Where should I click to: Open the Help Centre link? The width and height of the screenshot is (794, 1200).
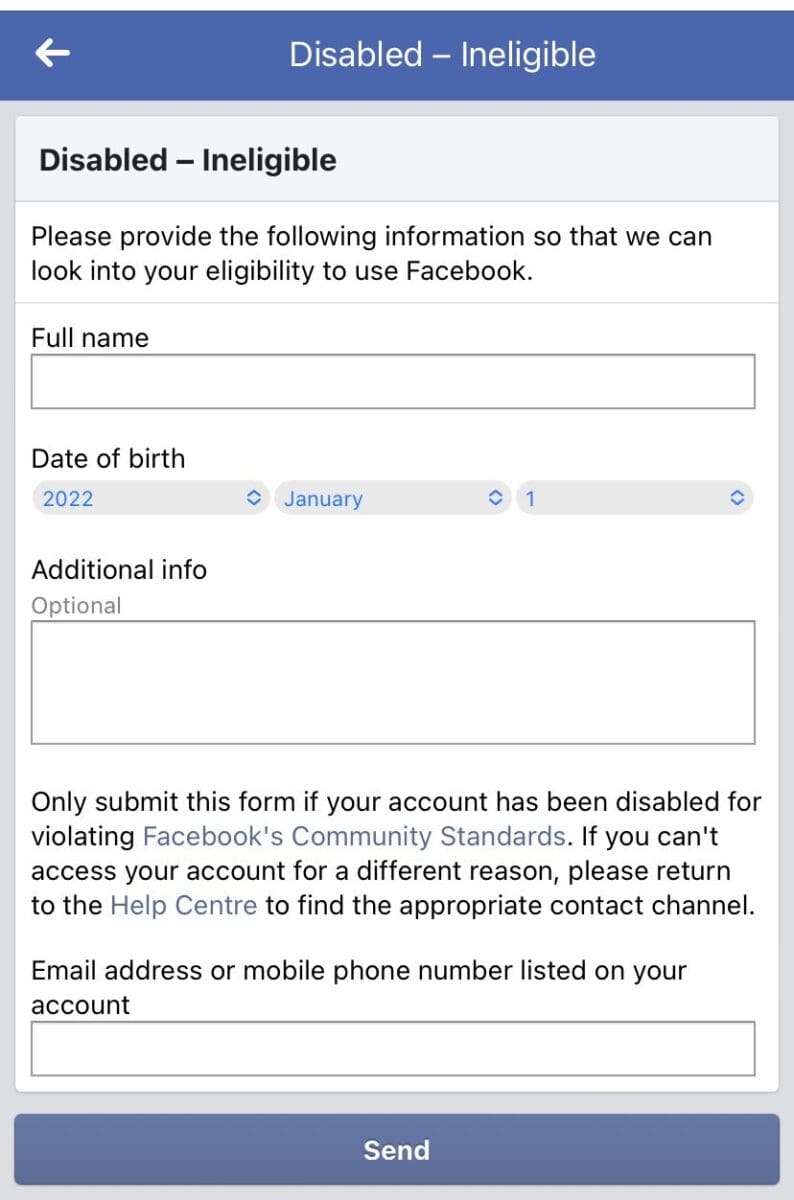(x=183, y=906)
